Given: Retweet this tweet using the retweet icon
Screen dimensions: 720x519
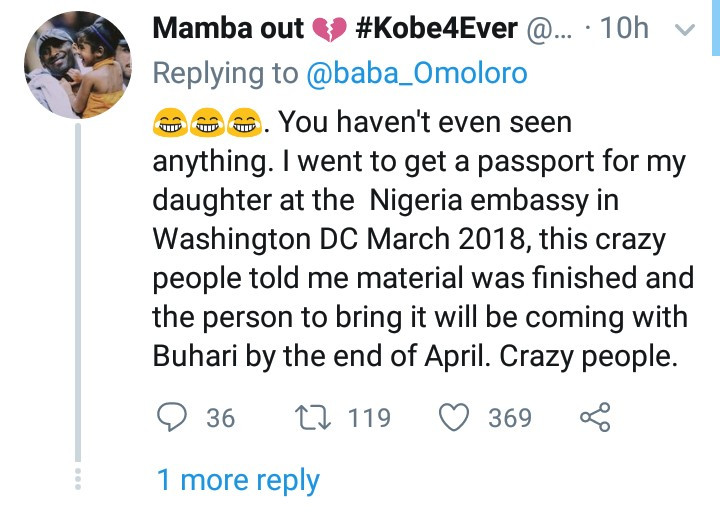Looking at the screenshot, I should 317,417.
